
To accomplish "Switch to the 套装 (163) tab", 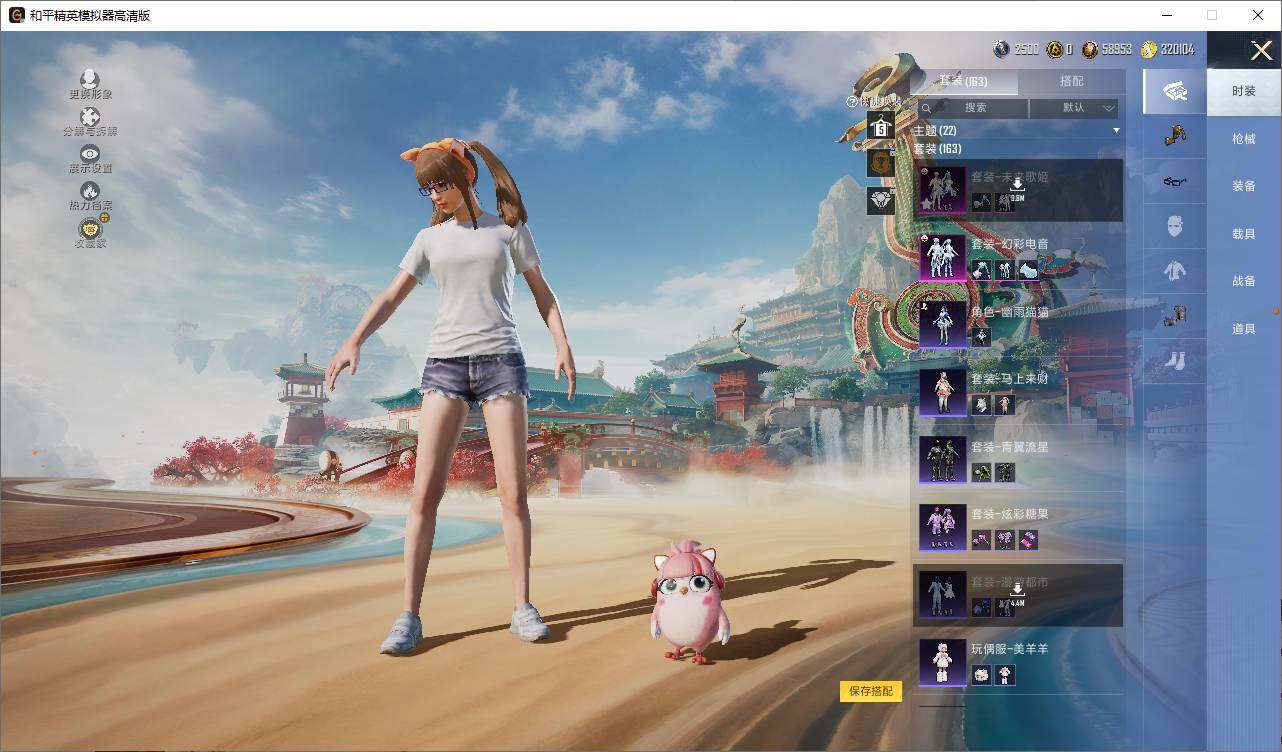I will coord(963,81).
